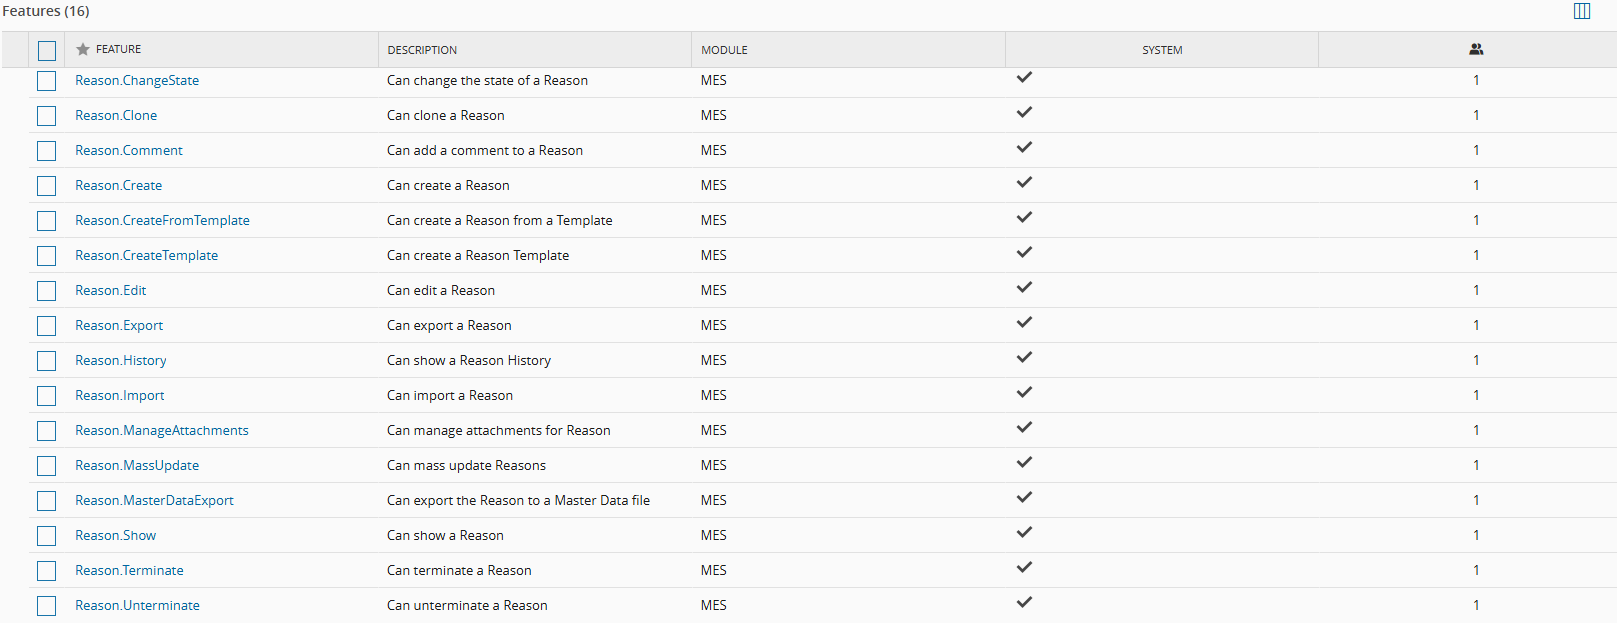This screenshot has width=1617, height=623.
Task: Open the Reason.ChangeState feature link
Action: (x=137, y=81)
